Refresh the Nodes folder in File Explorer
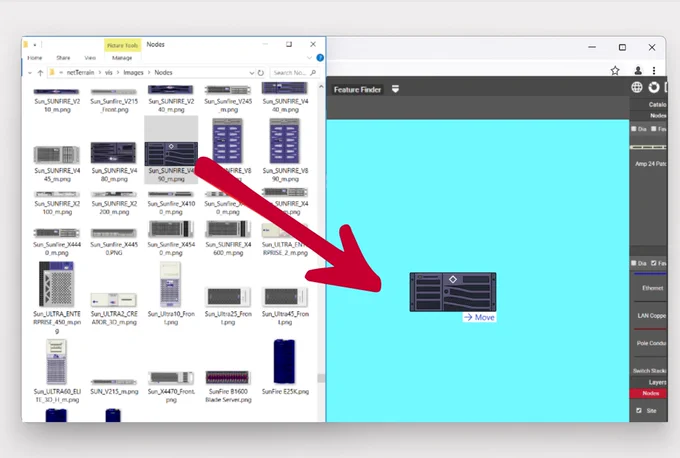Viewport: 680px width, 458px height. pos(261,73)
